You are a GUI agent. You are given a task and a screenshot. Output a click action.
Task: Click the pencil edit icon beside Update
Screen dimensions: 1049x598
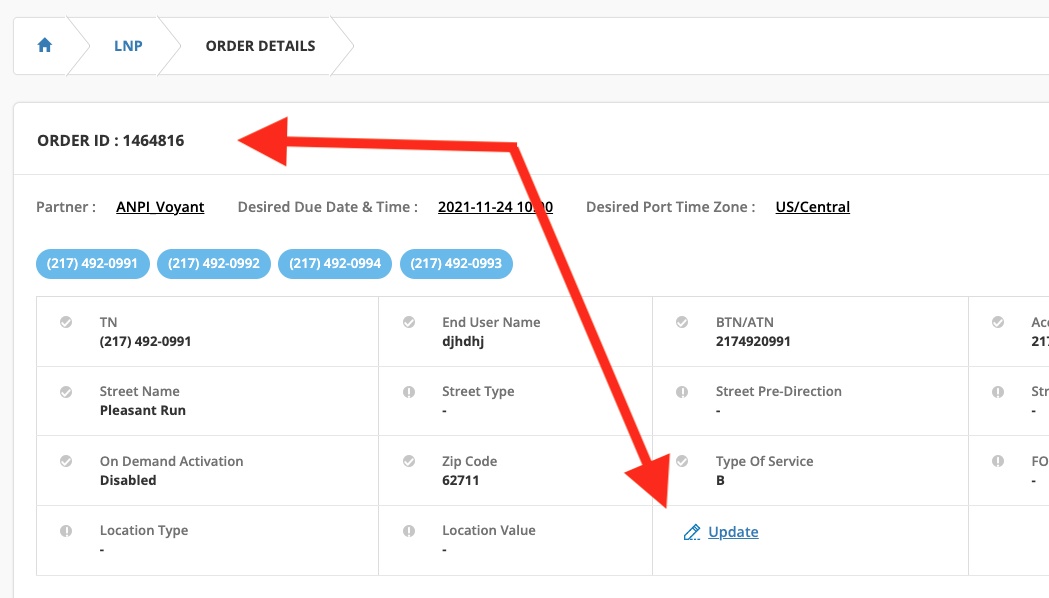(691, 533)
